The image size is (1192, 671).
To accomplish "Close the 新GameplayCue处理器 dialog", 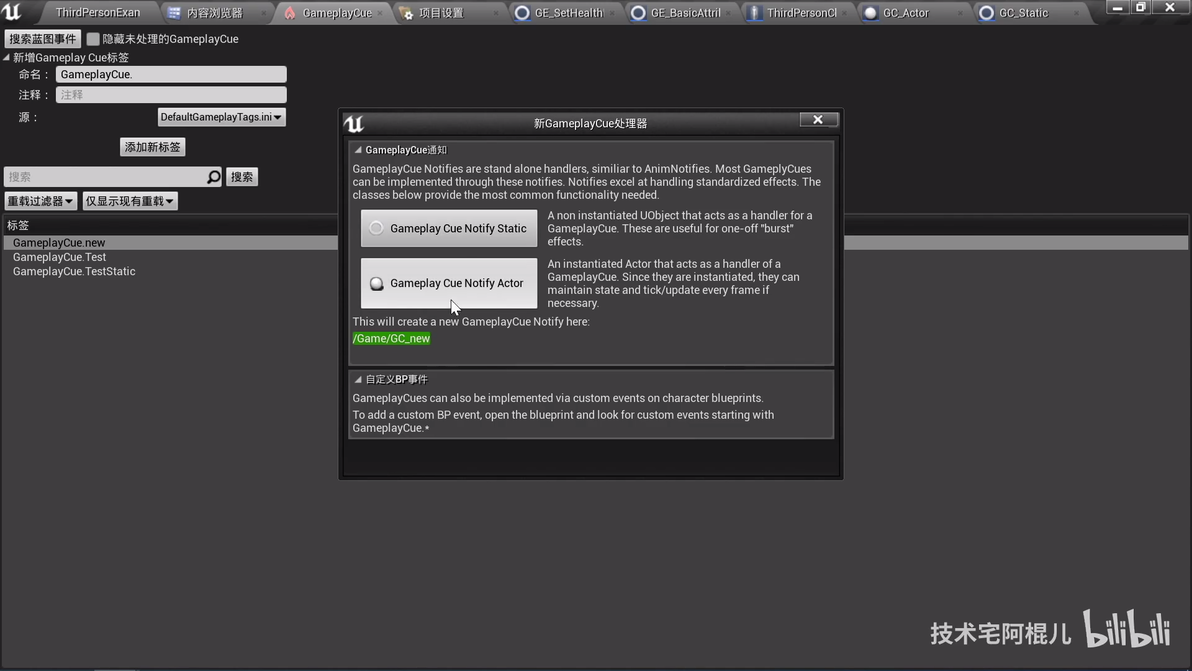I will click(818, 119).
